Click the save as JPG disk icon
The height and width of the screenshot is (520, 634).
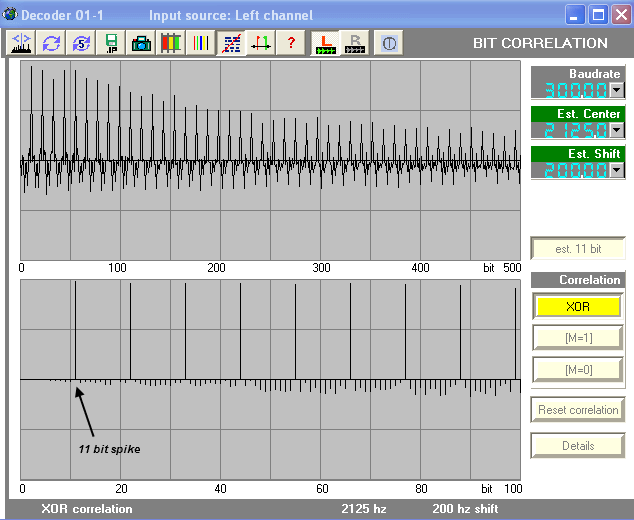(x=111, y=43)
